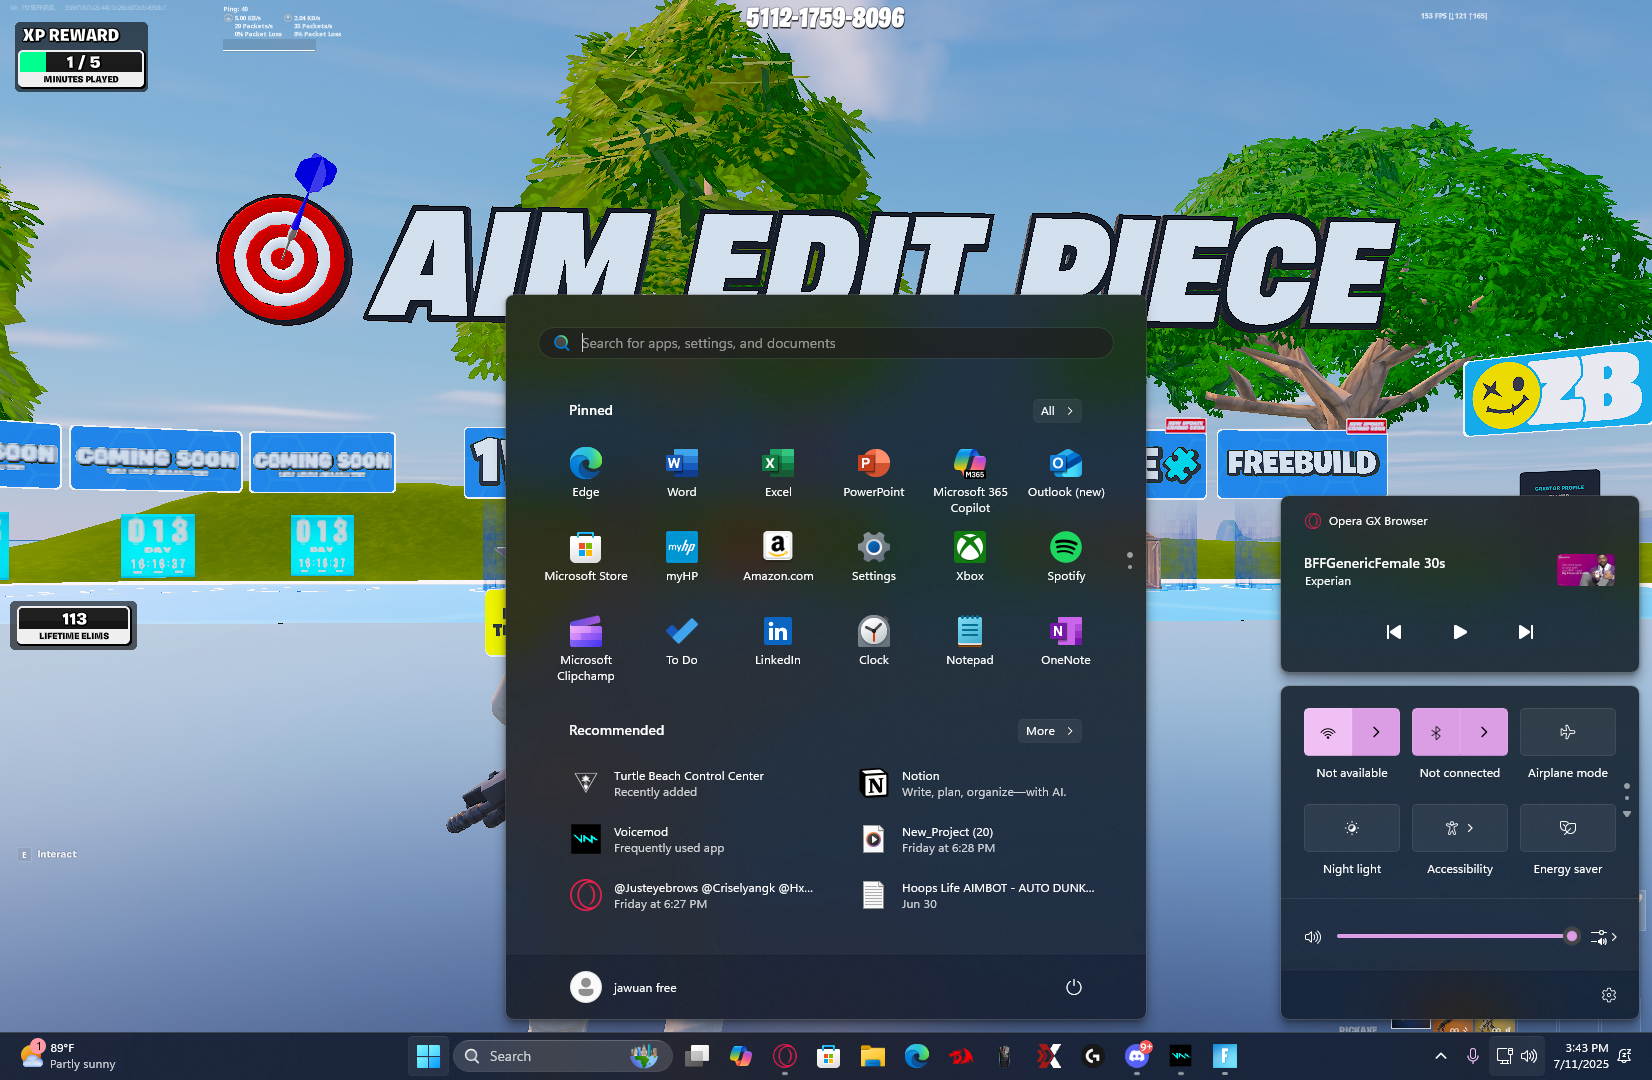Open Discord from the taskbar

coord(1137,1056)
